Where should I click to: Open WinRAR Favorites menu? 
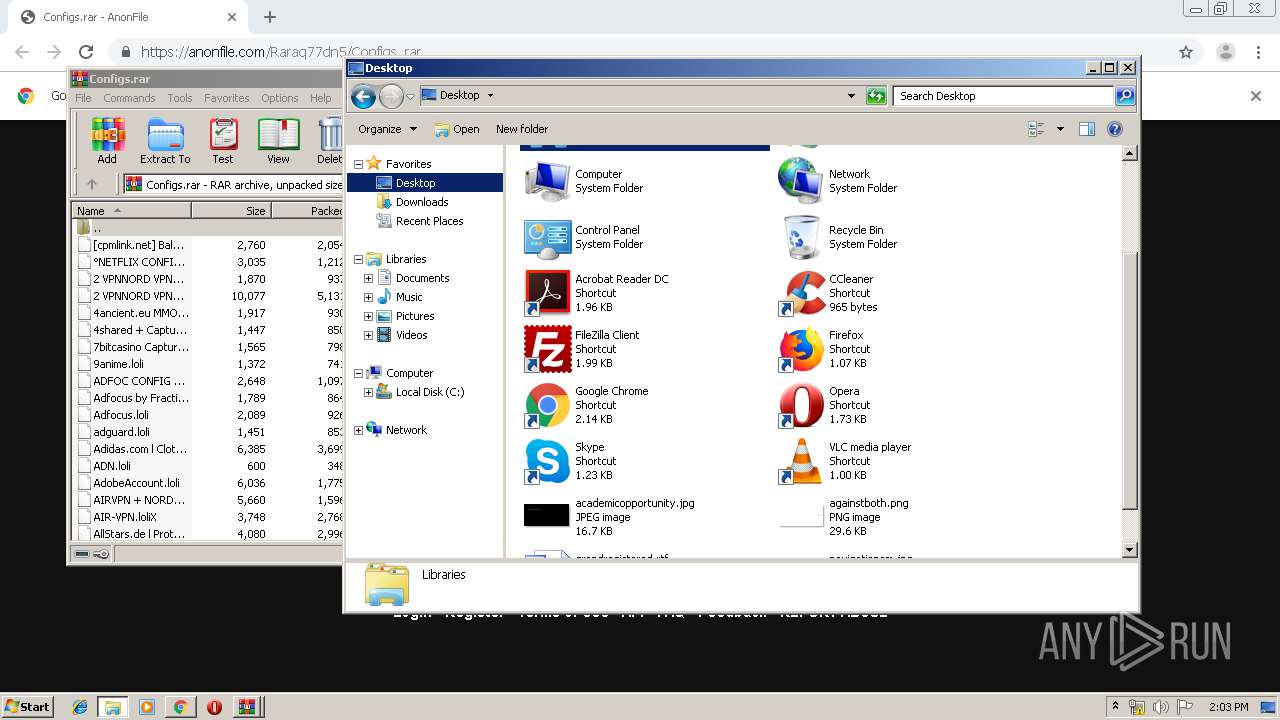click(227, 98)
